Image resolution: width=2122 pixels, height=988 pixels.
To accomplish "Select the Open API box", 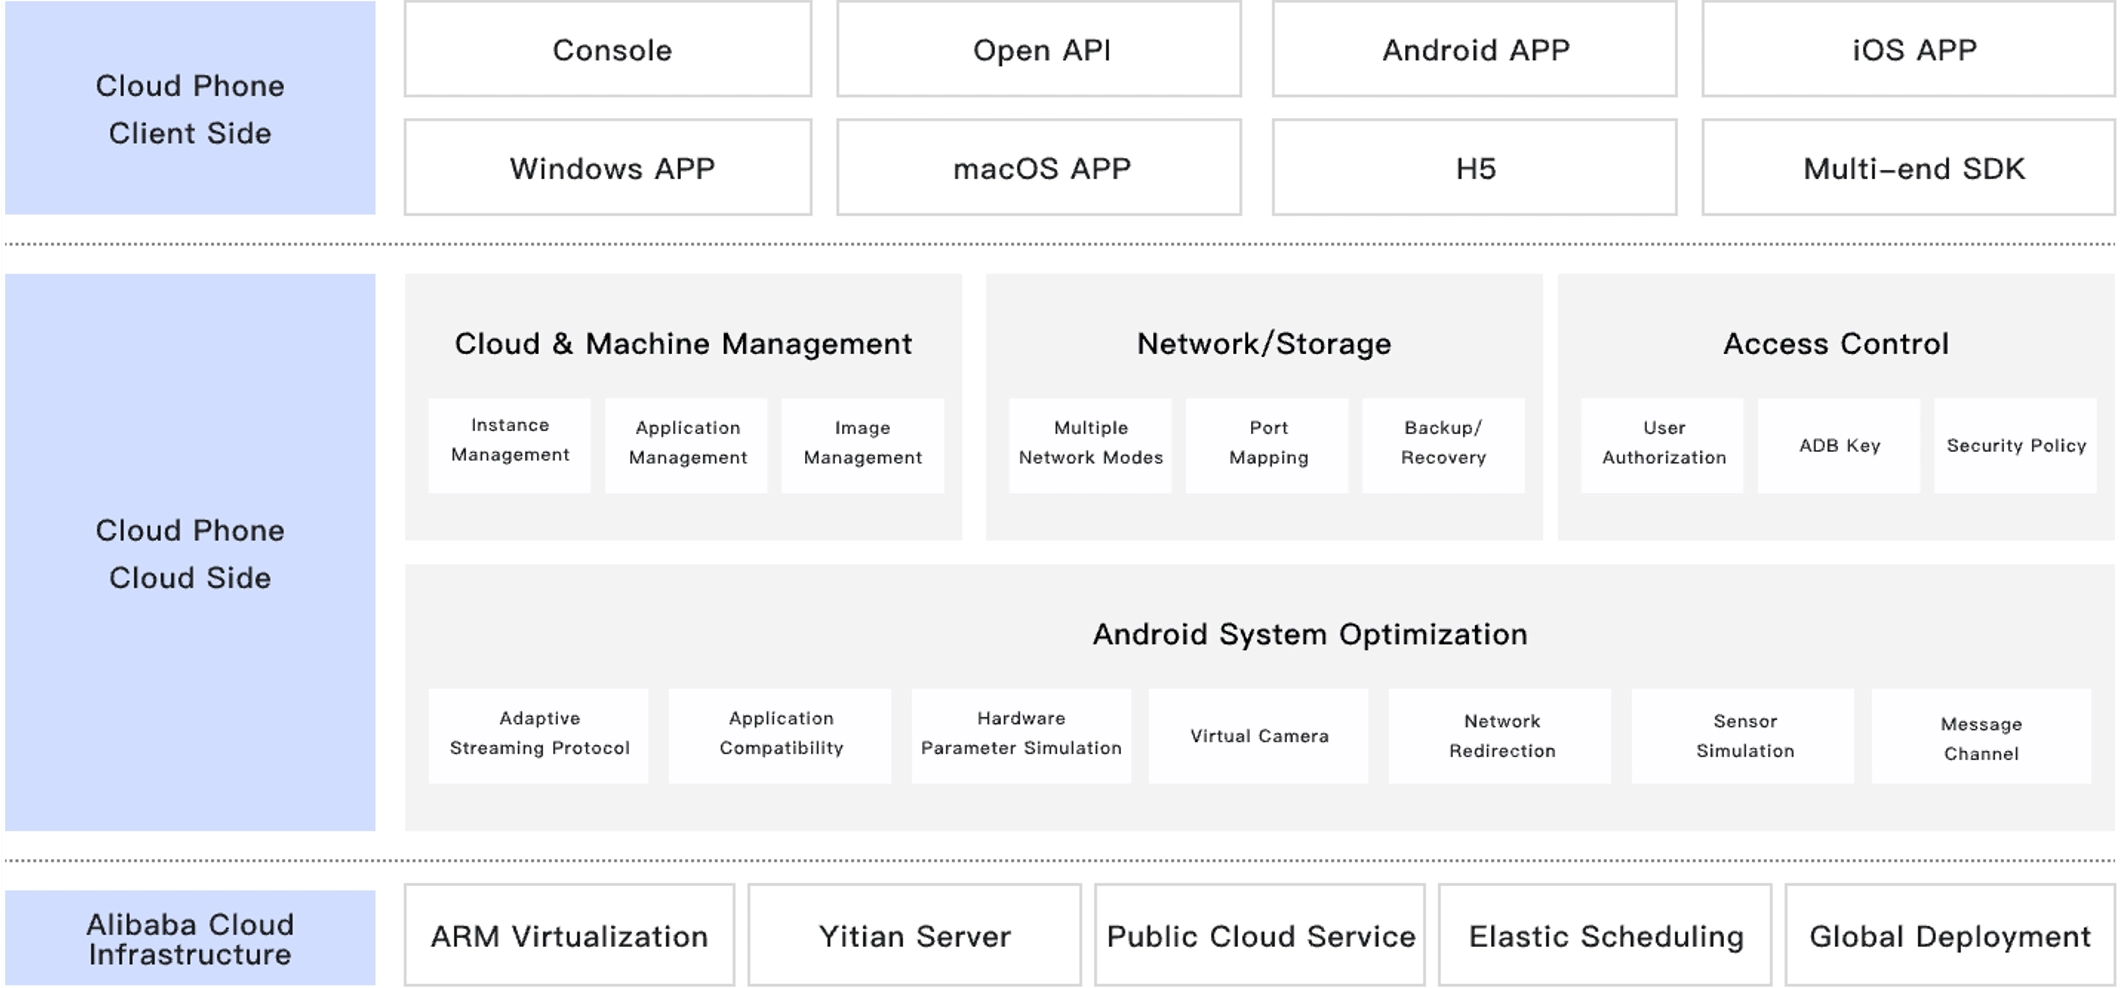I will click(x=1039, y=50).
